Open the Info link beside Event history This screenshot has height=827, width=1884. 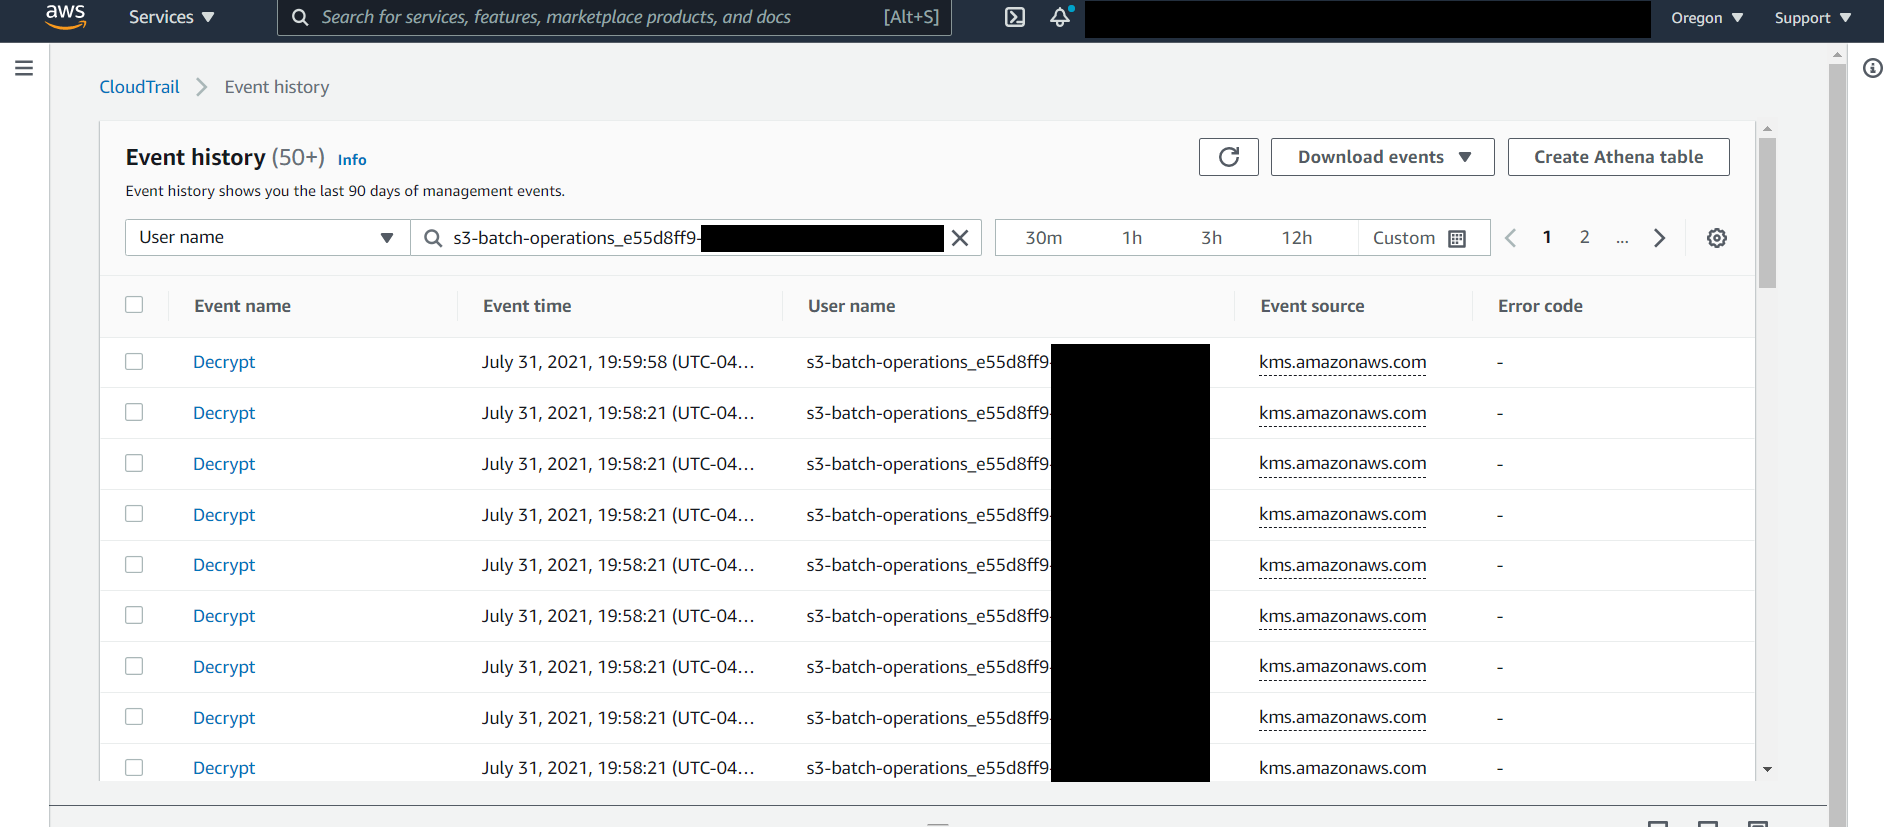point(352,160)
